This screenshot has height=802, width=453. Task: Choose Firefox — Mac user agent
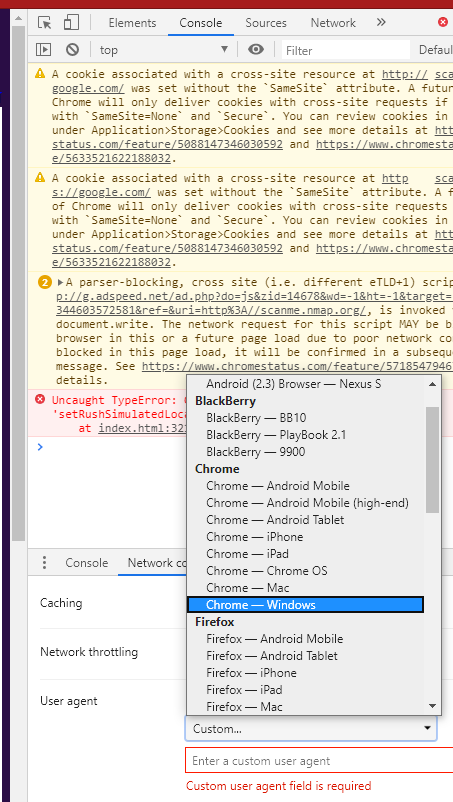[x=305, y=706]
